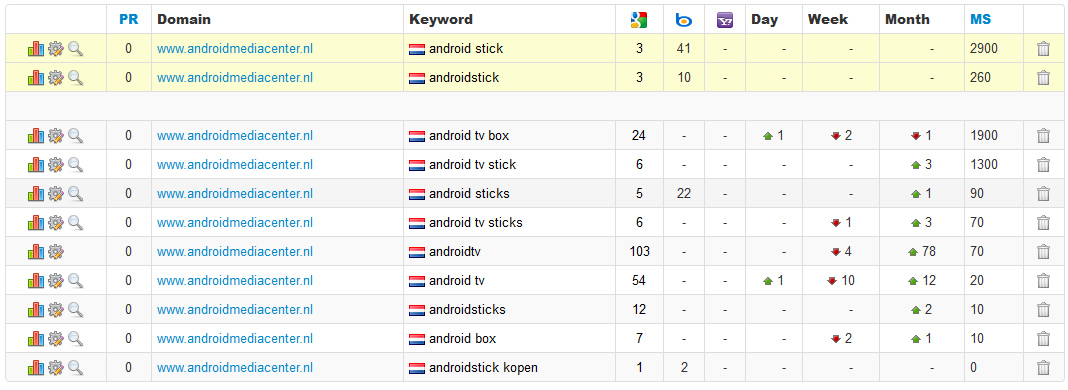Click trash icon for androidtv row
This screenshot has height=390, width=1068.
tap(1043, 252)
